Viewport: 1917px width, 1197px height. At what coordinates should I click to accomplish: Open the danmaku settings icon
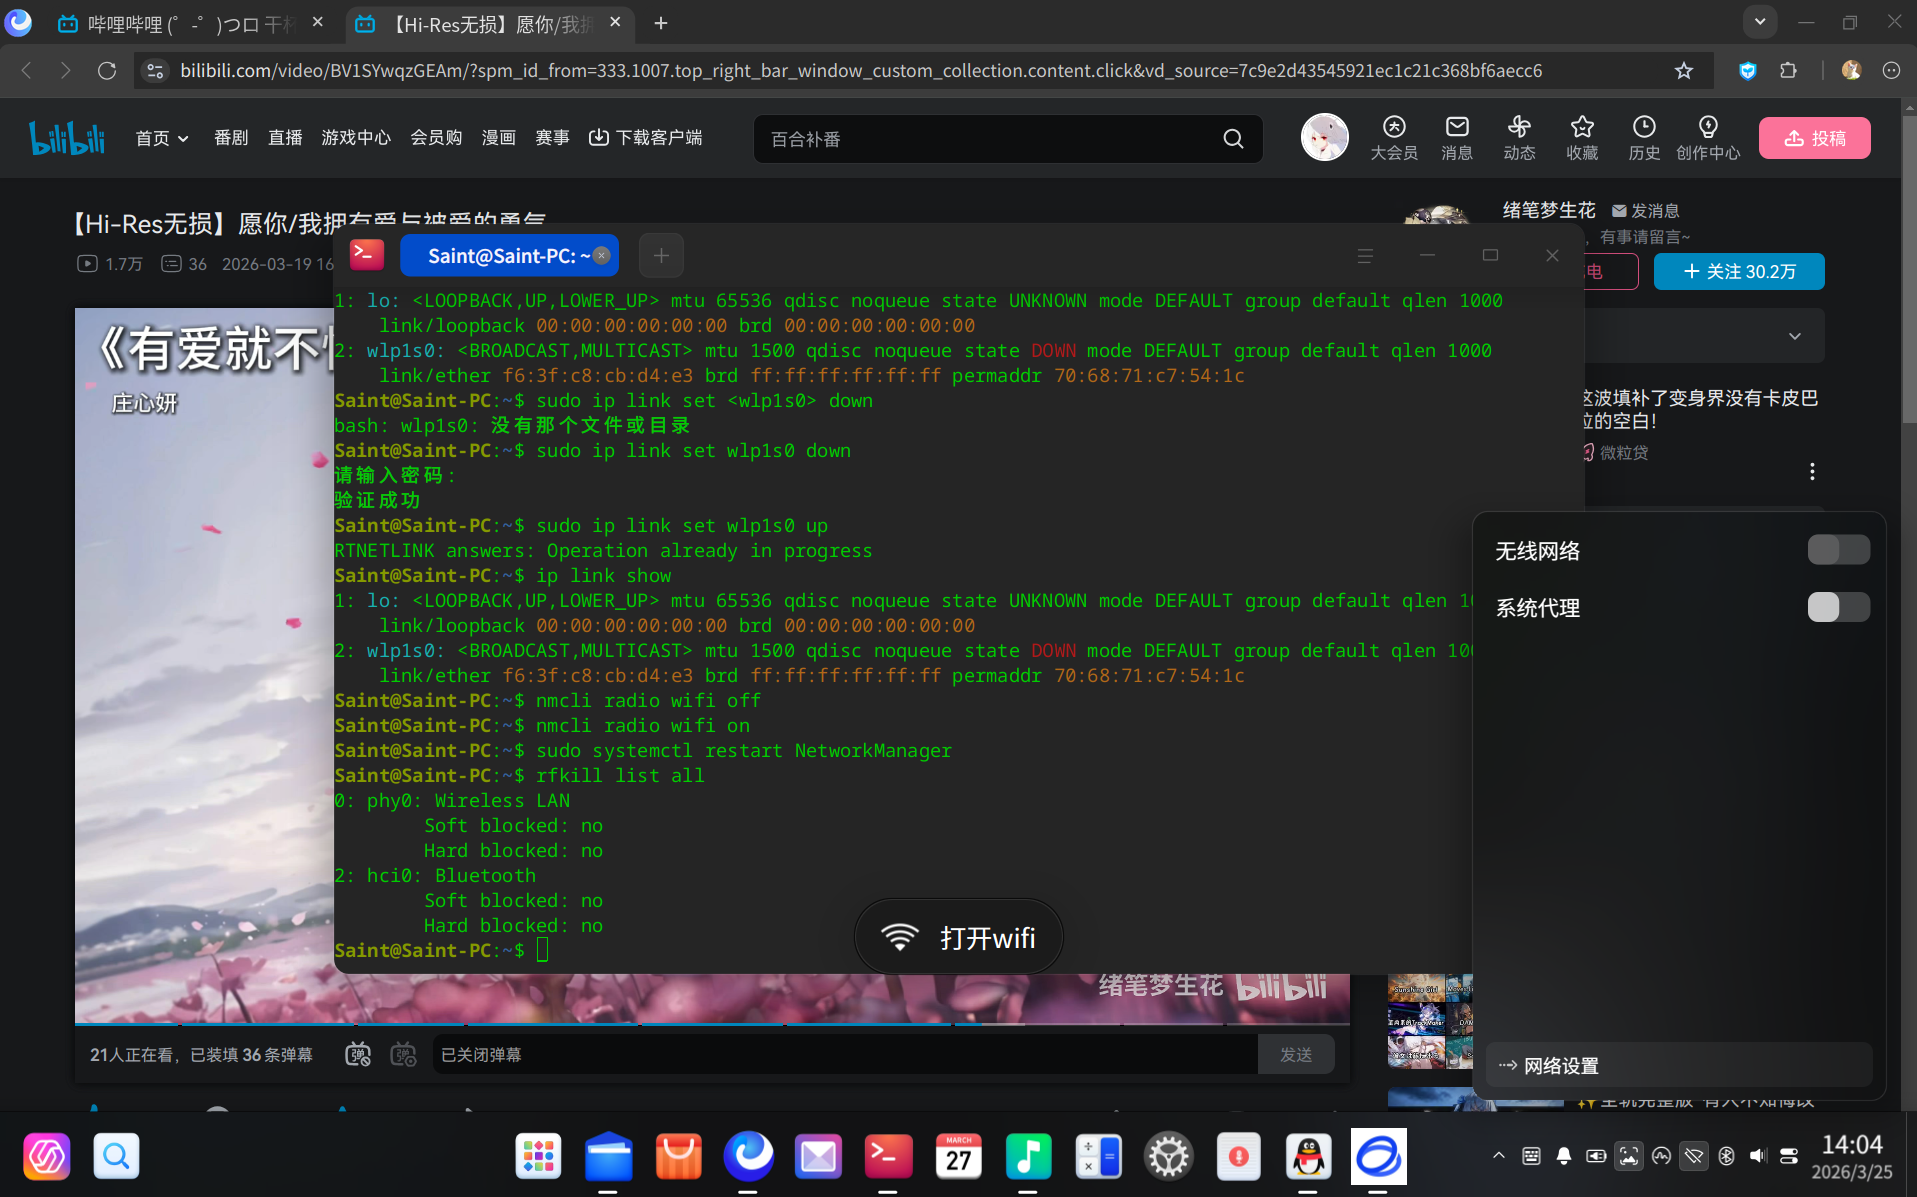pyautogui.click(x=403, y=1054)
